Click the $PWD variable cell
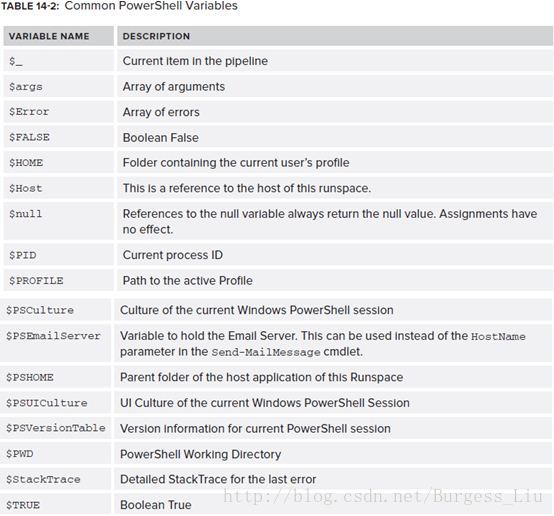Screen dimensions: 554x516 coord(55,454)
